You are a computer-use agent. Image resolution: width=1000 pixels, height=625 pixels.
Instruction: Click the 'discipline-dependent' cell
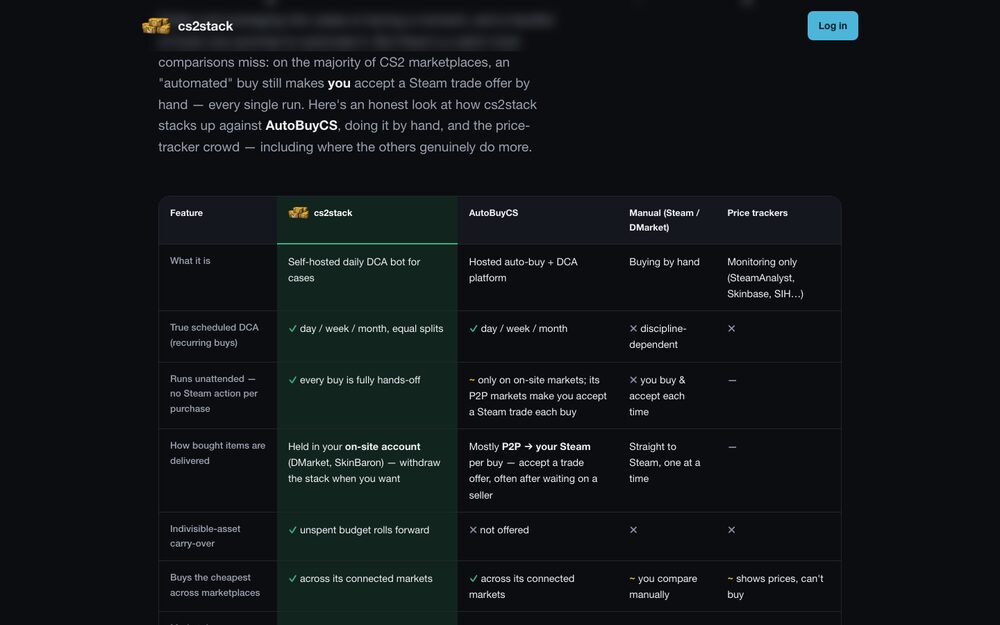pos(658,337)
